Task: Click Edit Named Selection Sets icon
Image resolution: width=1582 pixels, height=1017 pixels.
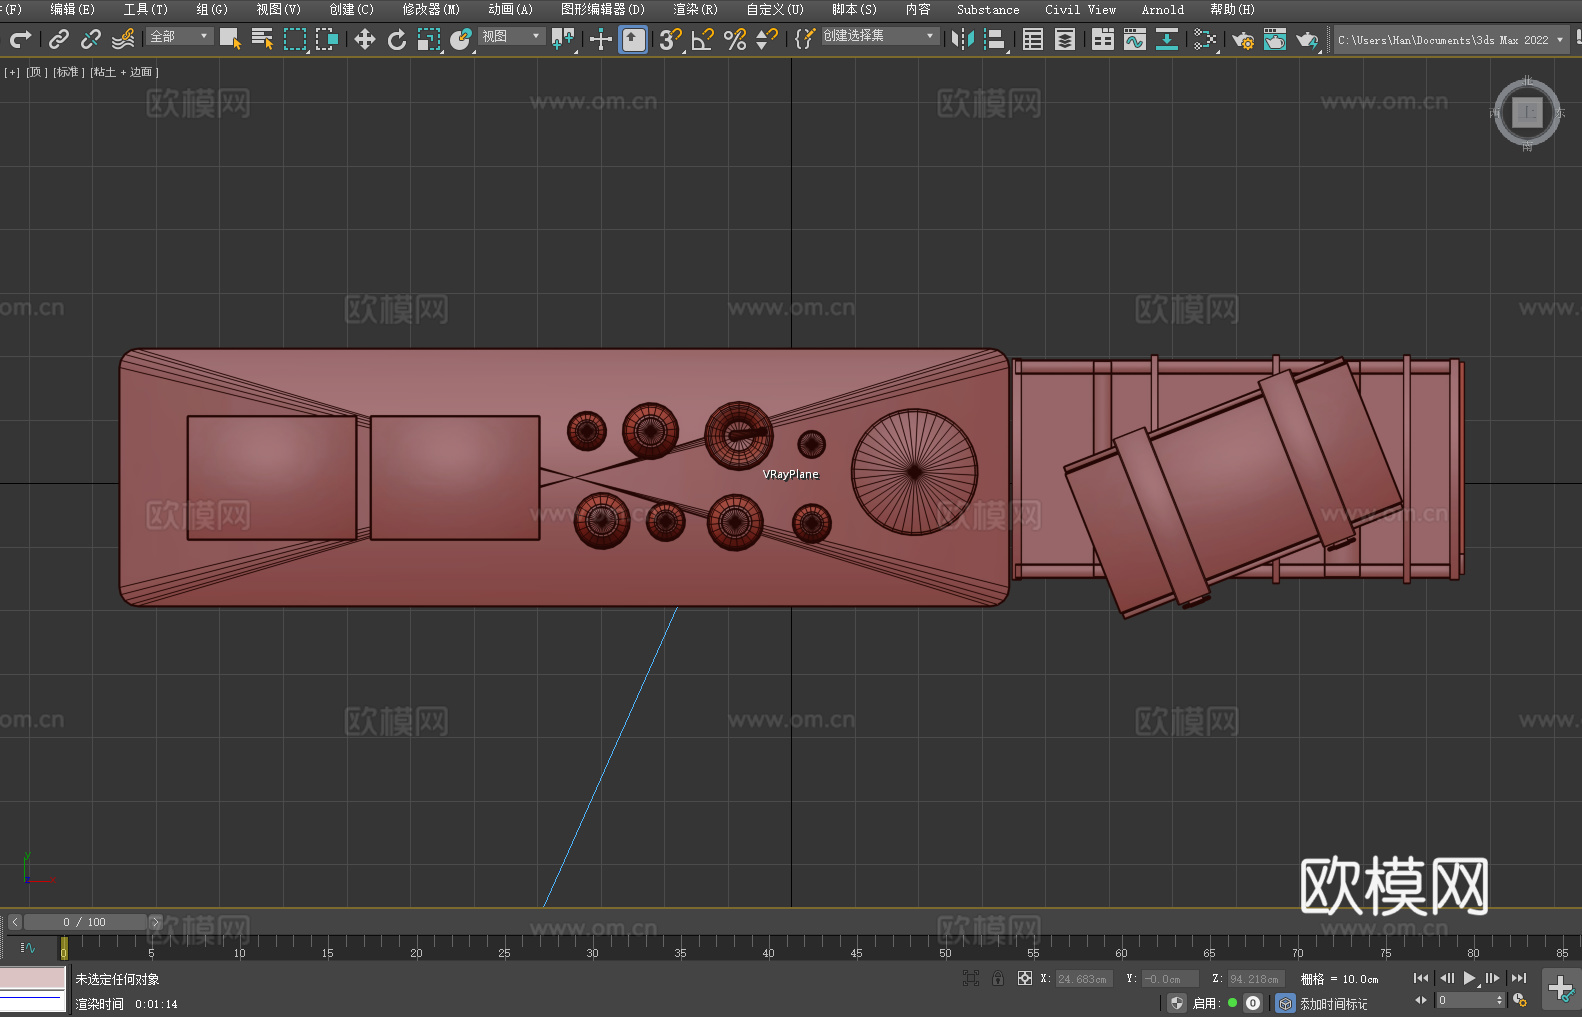Action: tap(805, 39)
